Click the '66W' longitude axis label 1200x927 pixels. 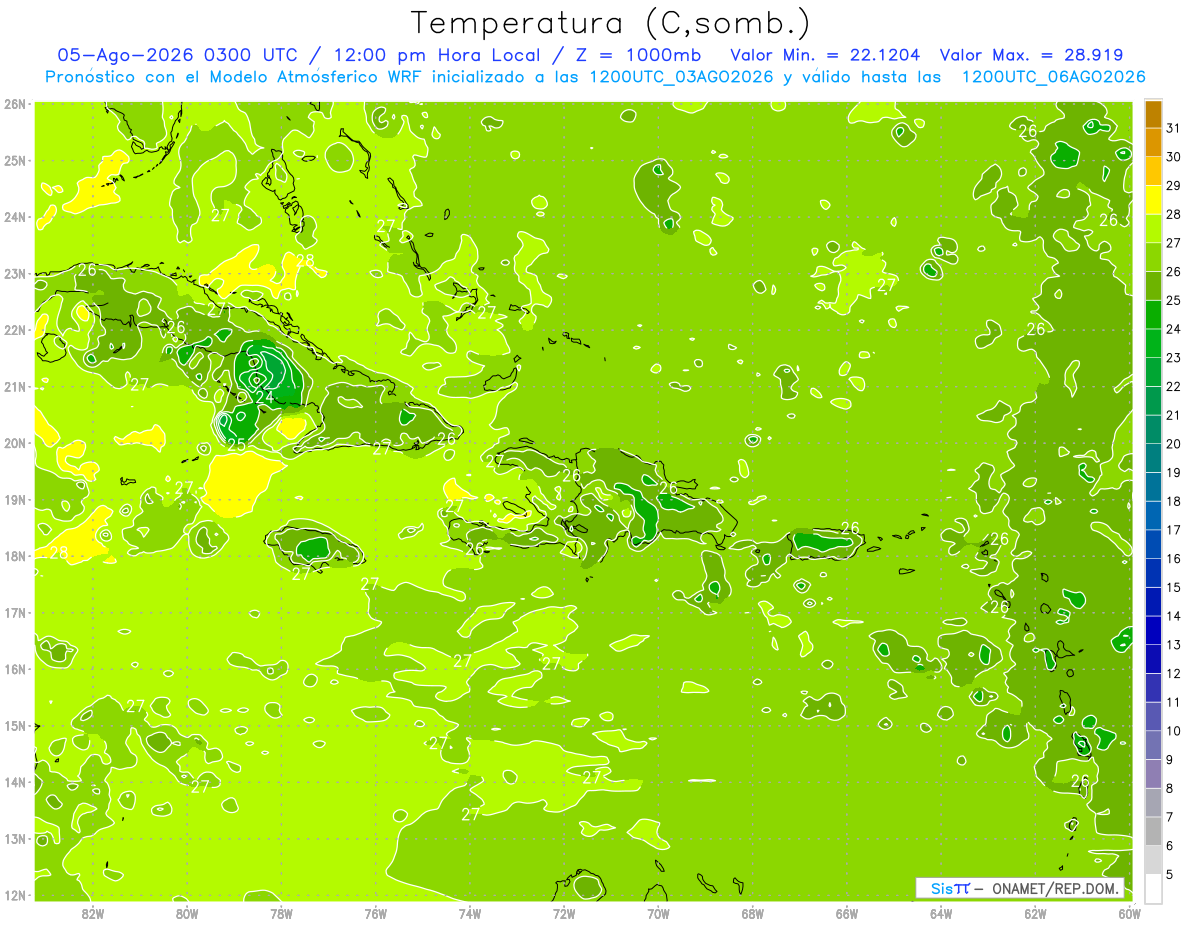pyautogui.click(x=846, y=912)
